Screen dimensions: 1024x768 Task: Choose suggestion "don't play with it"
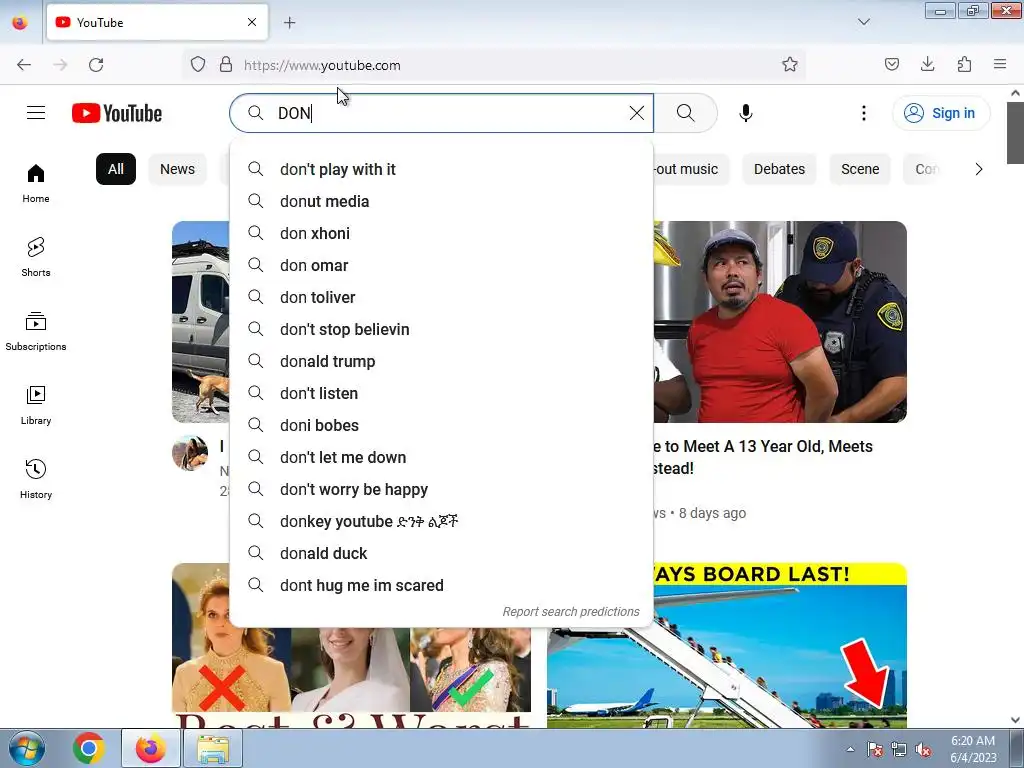pos(441,169)
